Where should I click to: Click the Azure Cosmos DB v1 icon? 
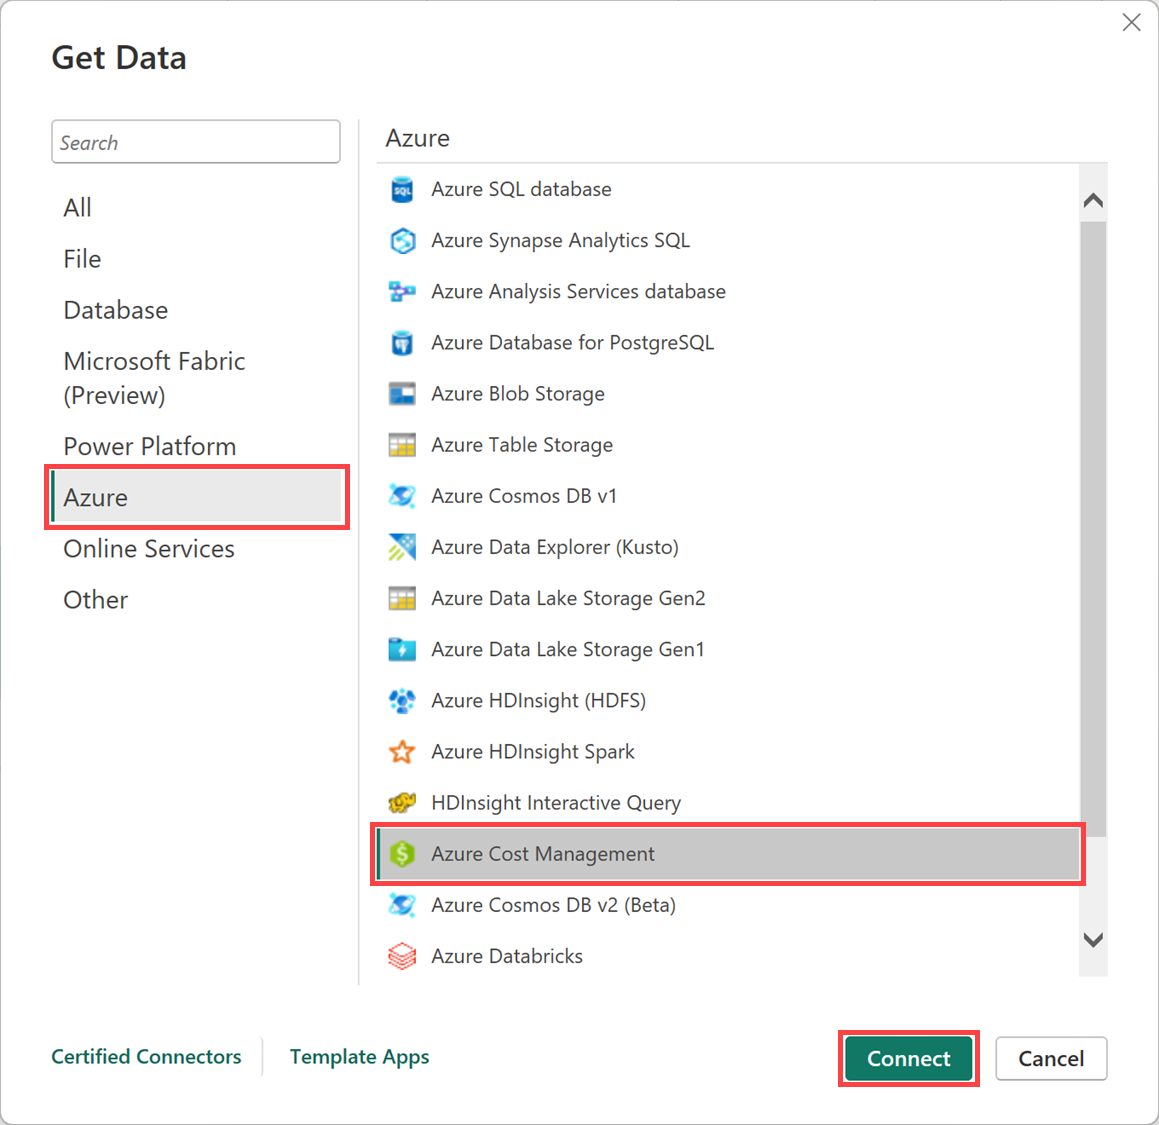[402, 496]
